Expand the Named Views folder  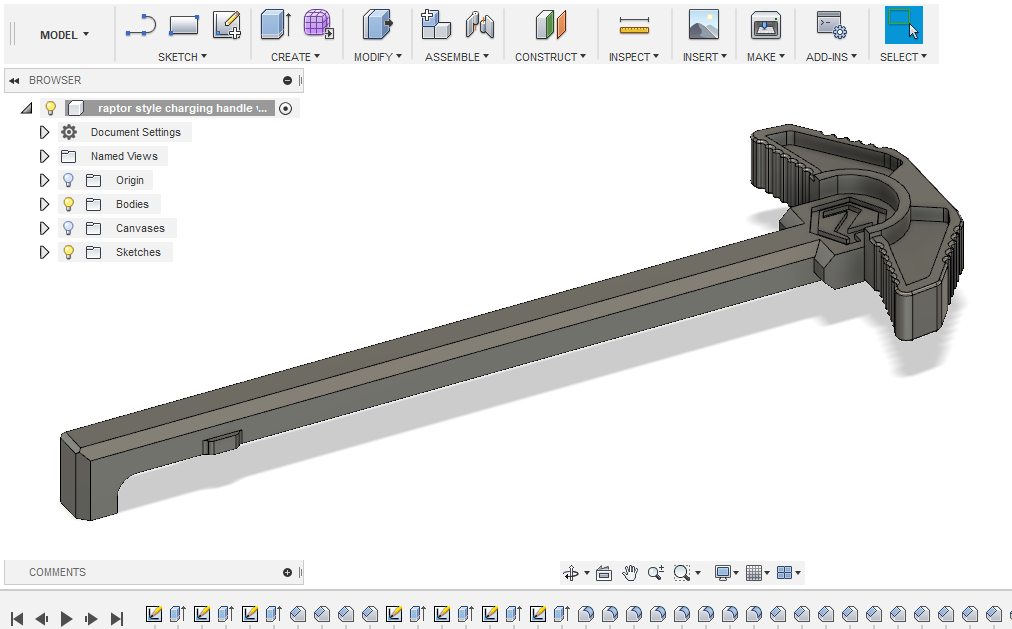(x=44, y=156)
